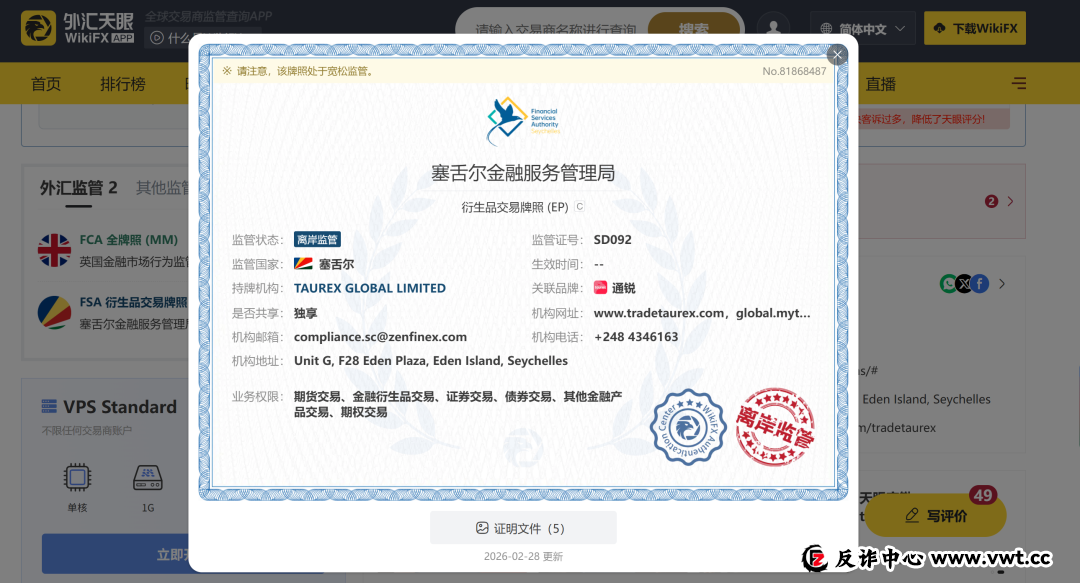The image size is (1080, 583).
Task: Click the 通锐 brand logo icon
Action: (x=601, y=288)
